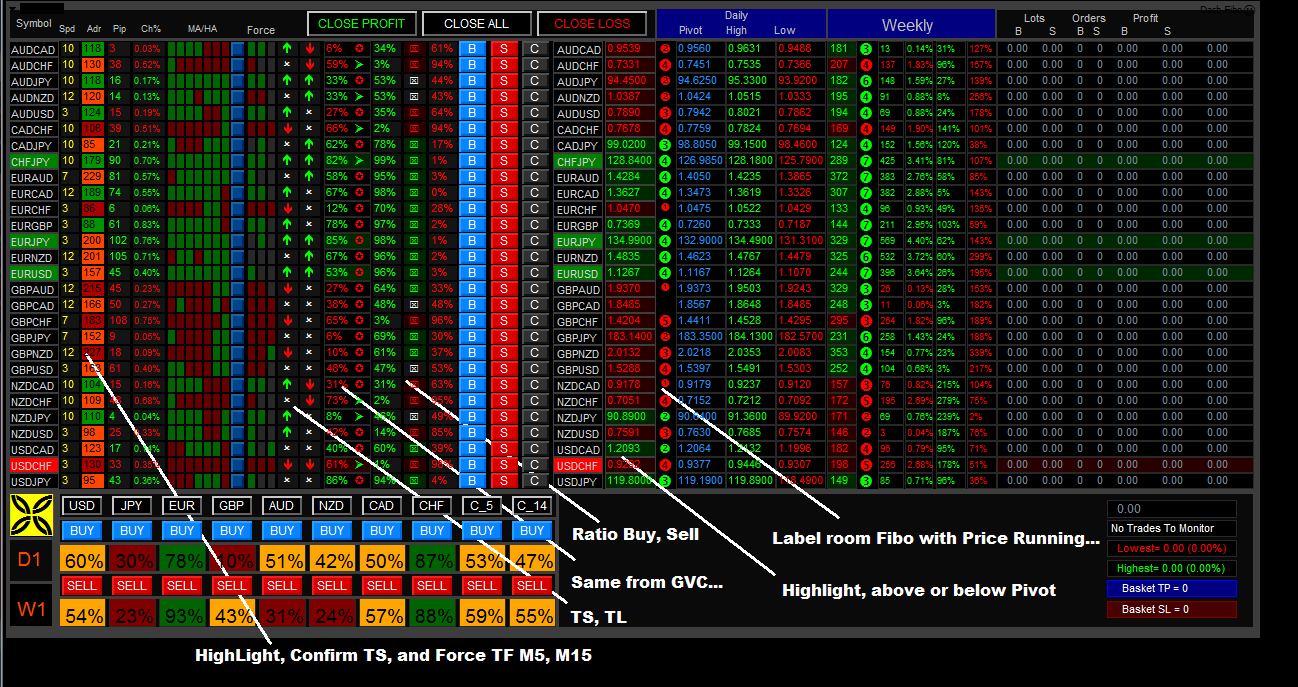This screenshot has width=1298, height=687.
Task: Click the Force column header
Action: tap(261, 31)
